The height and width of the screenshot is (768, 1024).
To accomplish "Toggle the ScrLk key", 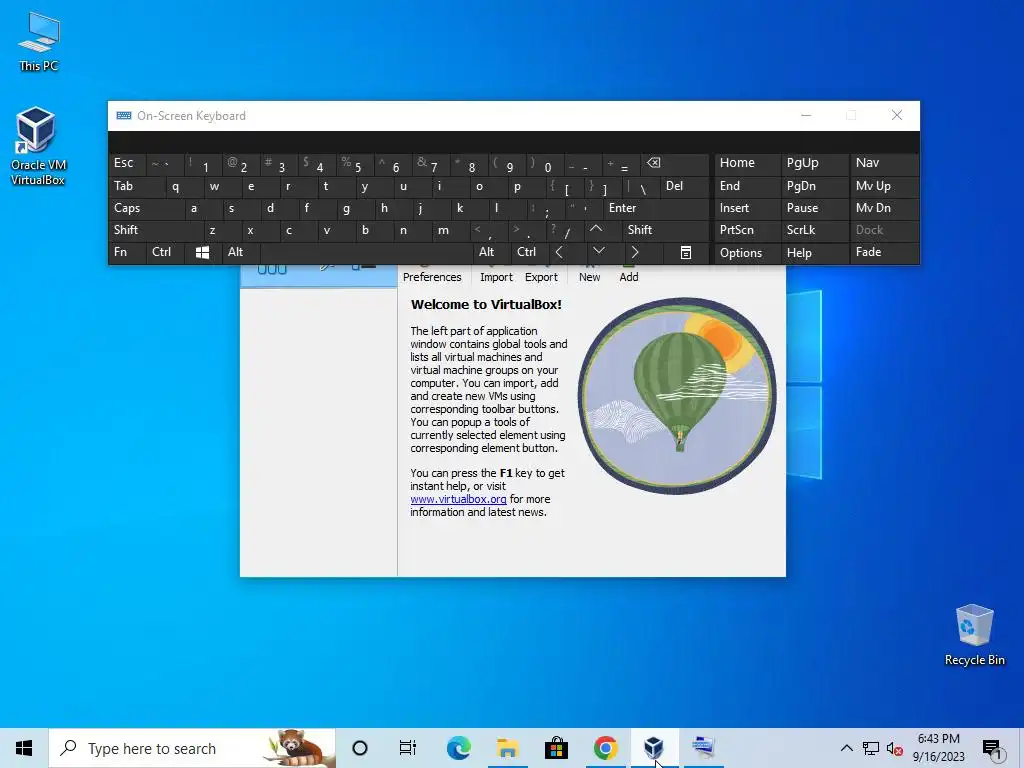I will tap(814, 230).
